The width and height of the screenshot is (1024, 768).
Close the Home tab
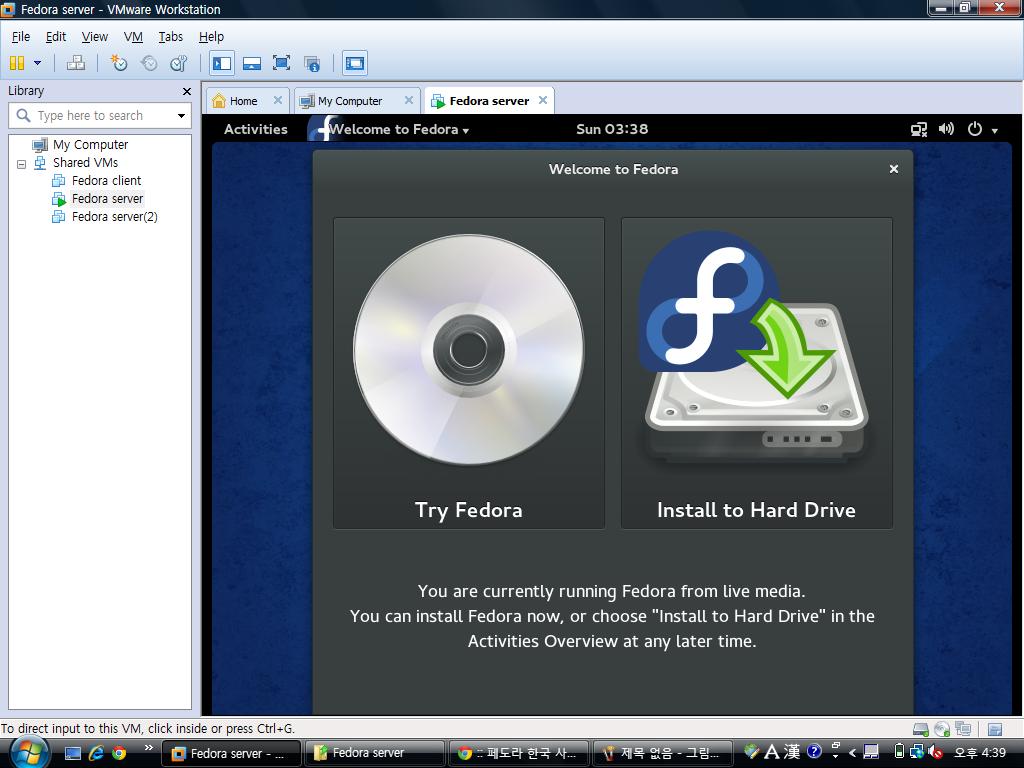click(278, 101)
